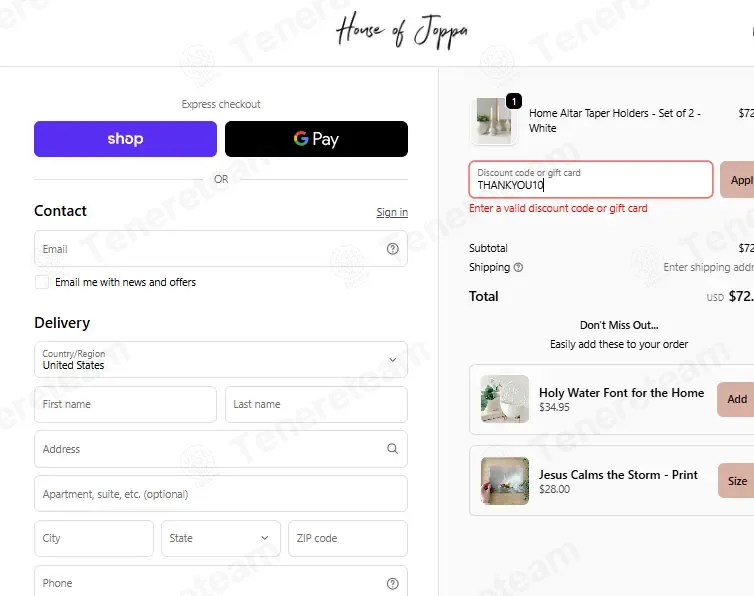The width and height of the screenshot is (754, 596).
Task: Click the 'Total' label
Action: point(484,296)
